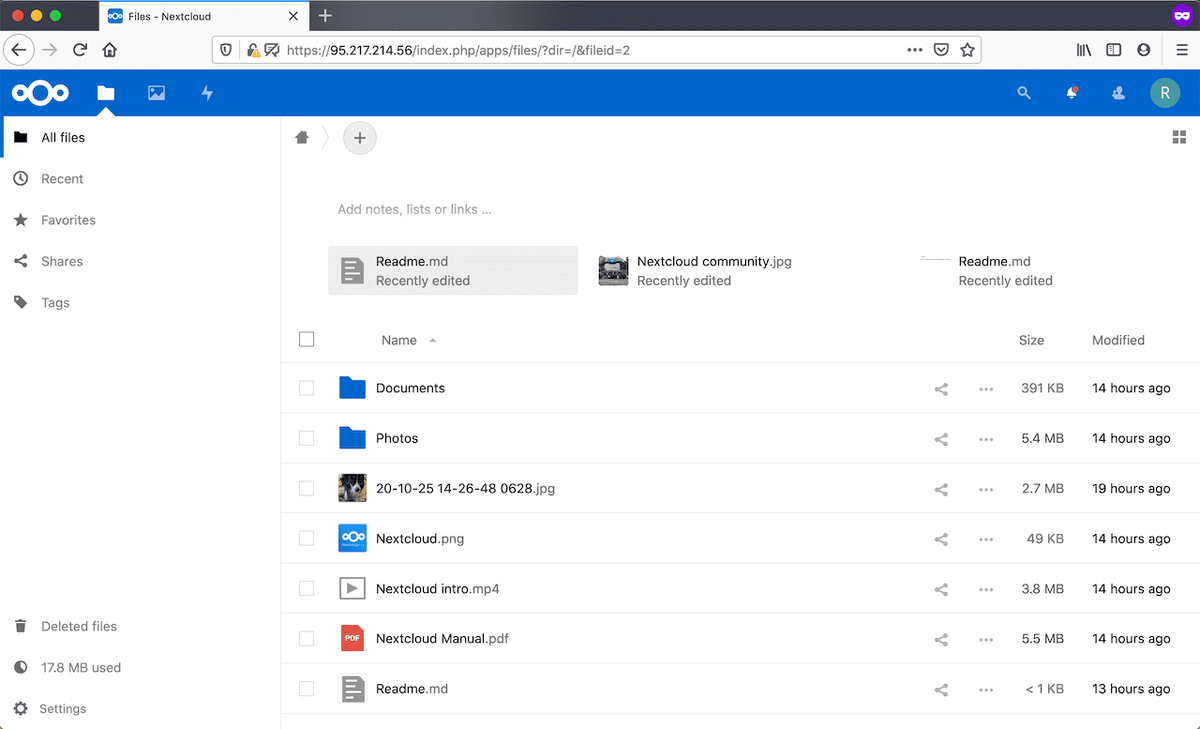Open Firefox library icon

1083,49
